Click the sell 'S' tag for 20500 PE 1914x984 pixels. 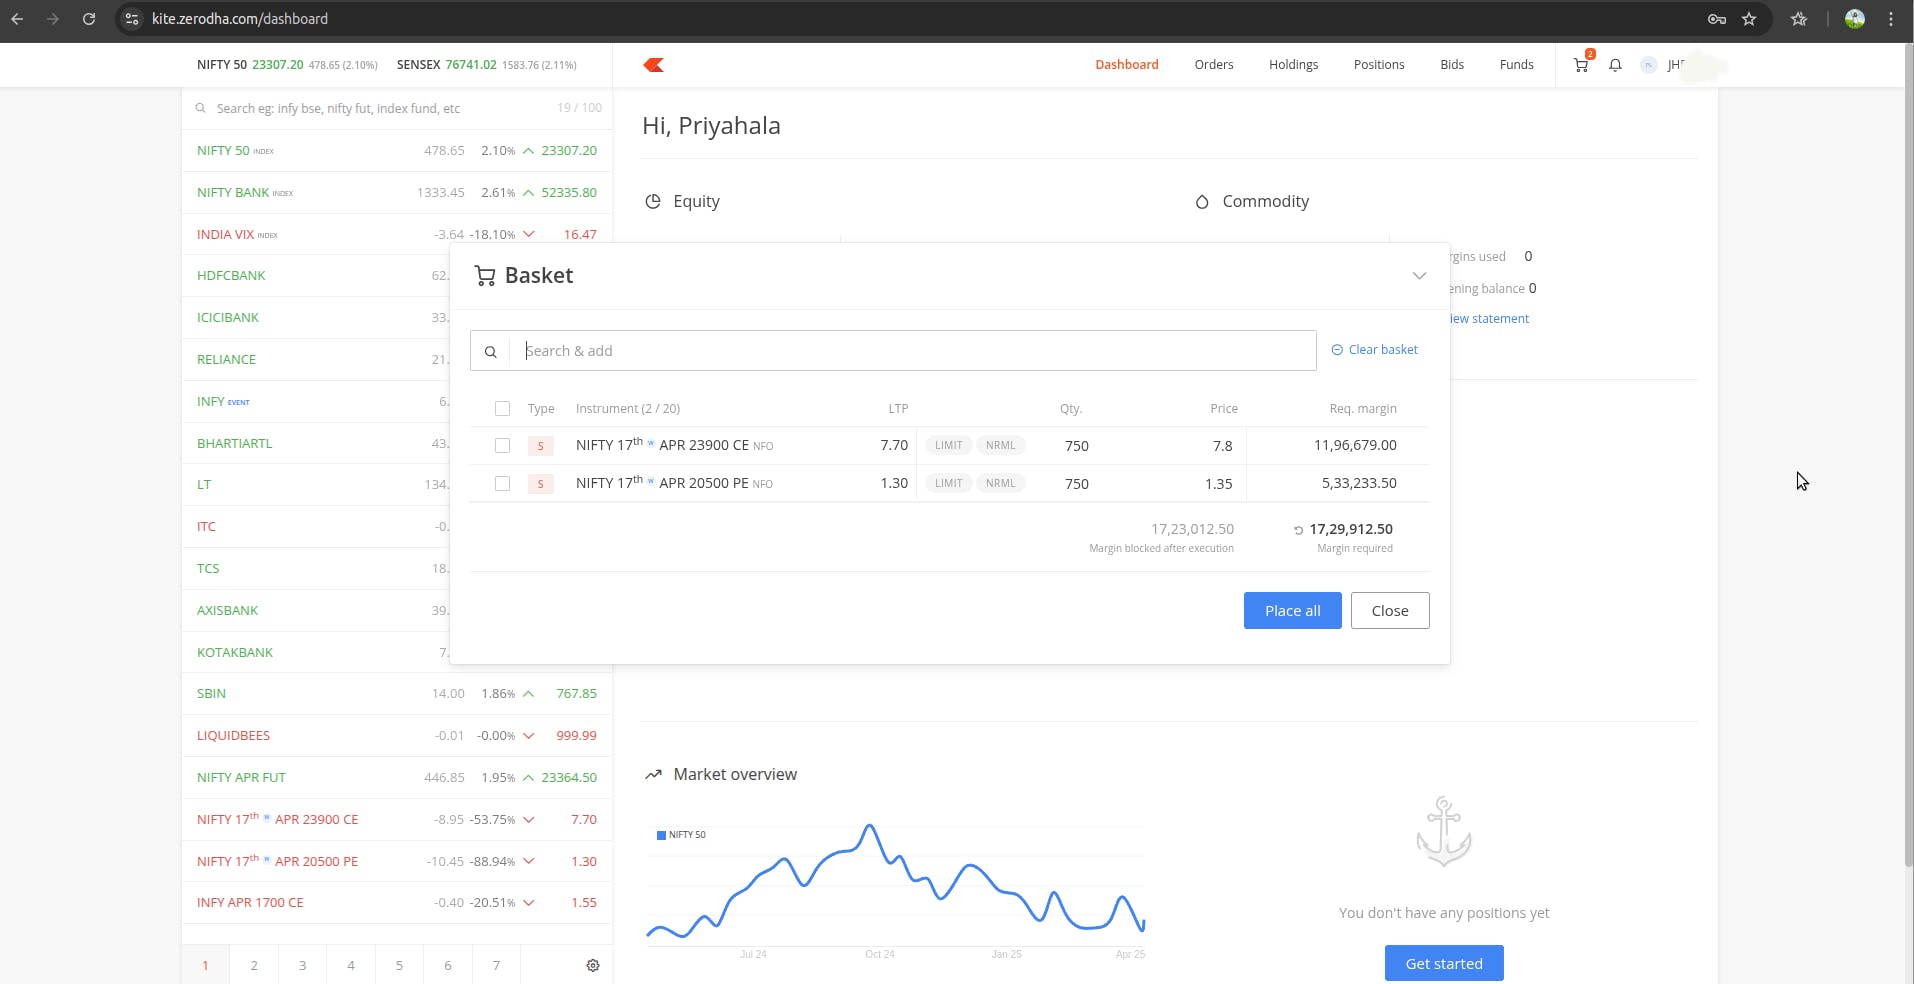tap(540, 484)
